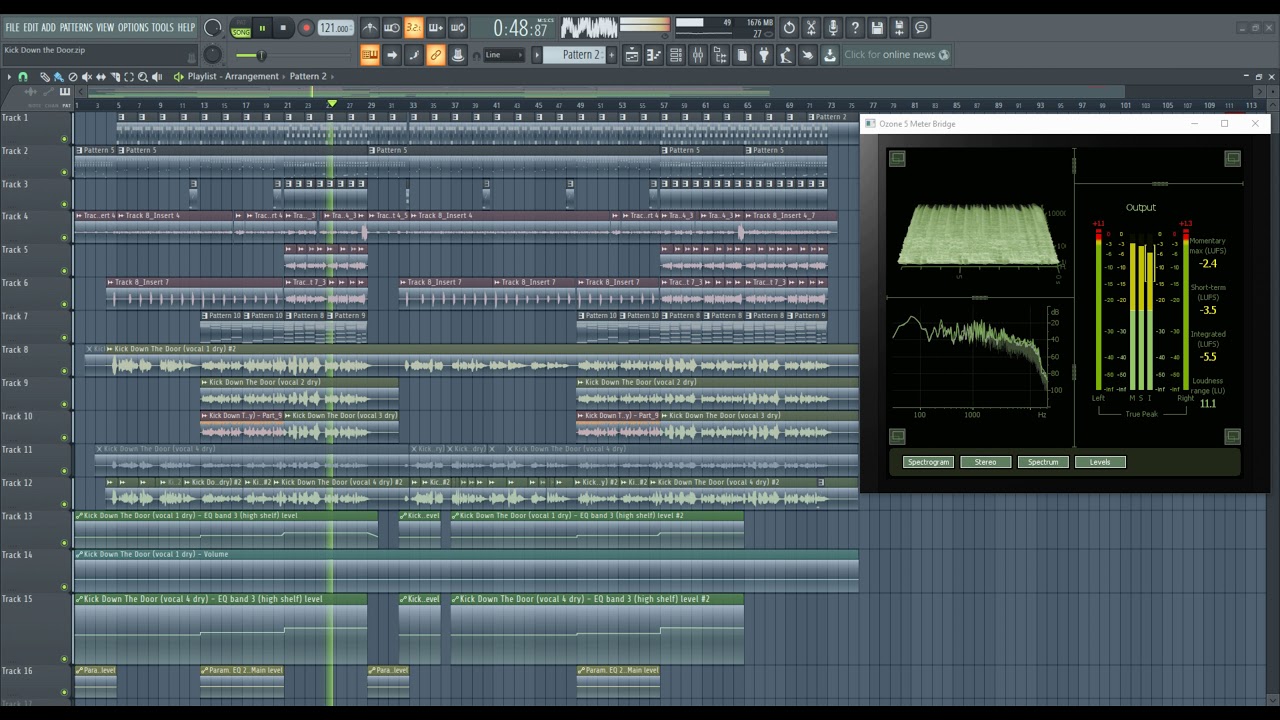Toggle wait for input to start

pyautogui.click(x=392, y=28)
